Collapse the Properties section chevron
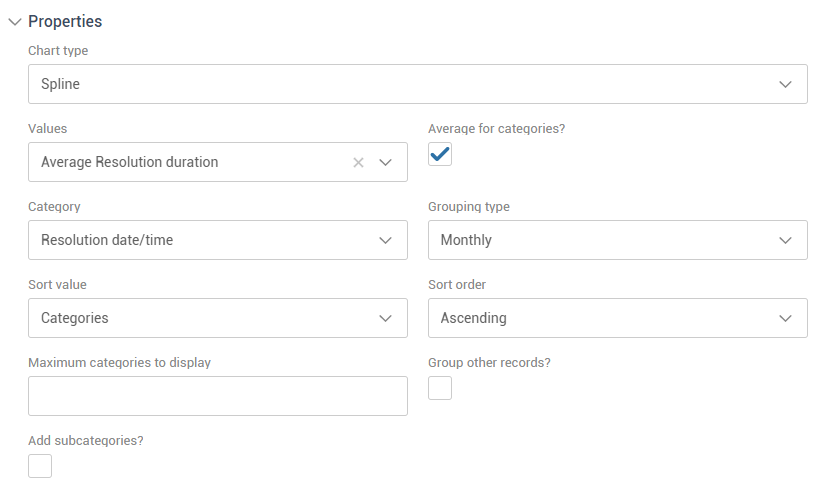The image size is (824, 495). click(x=15, y=22)
